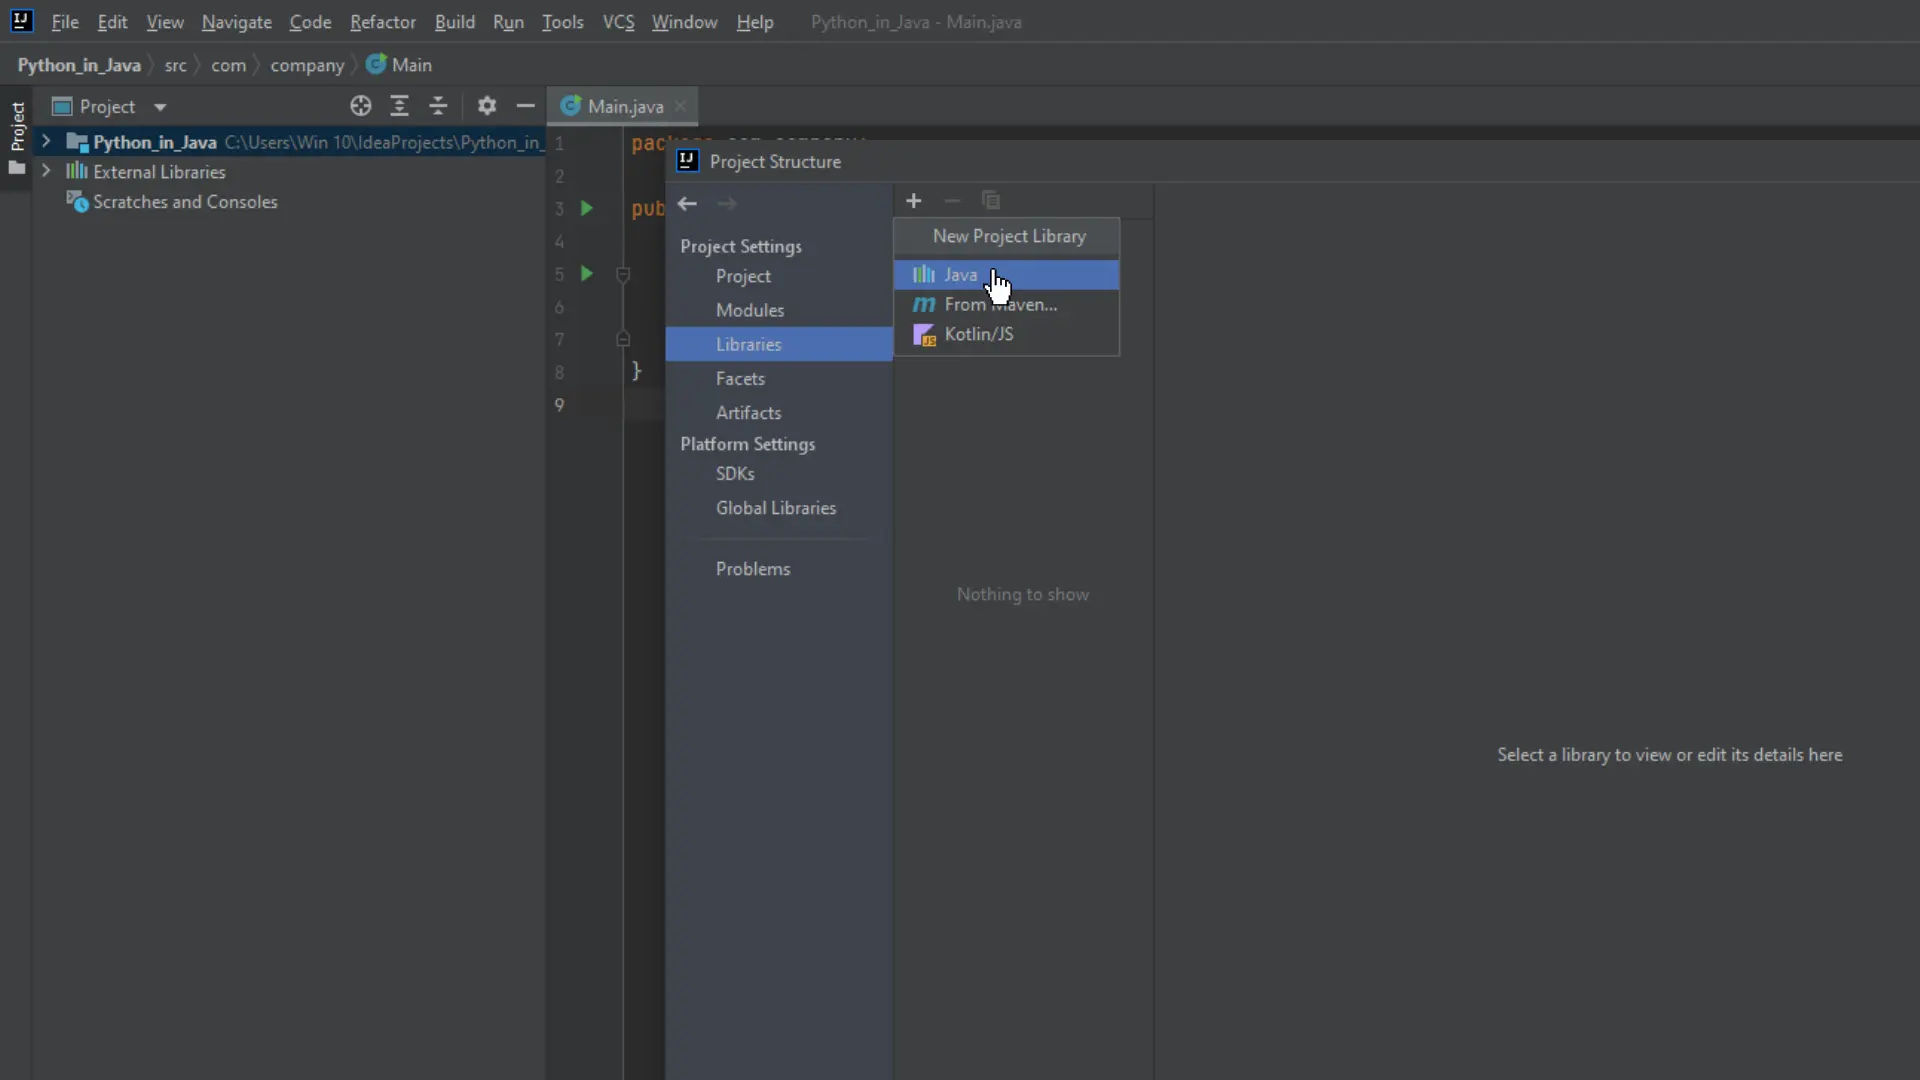The height and width of the screenshot is (1080, 1920).
Task: Click the back navigation arrow icon
Action: tap(687, 200)
